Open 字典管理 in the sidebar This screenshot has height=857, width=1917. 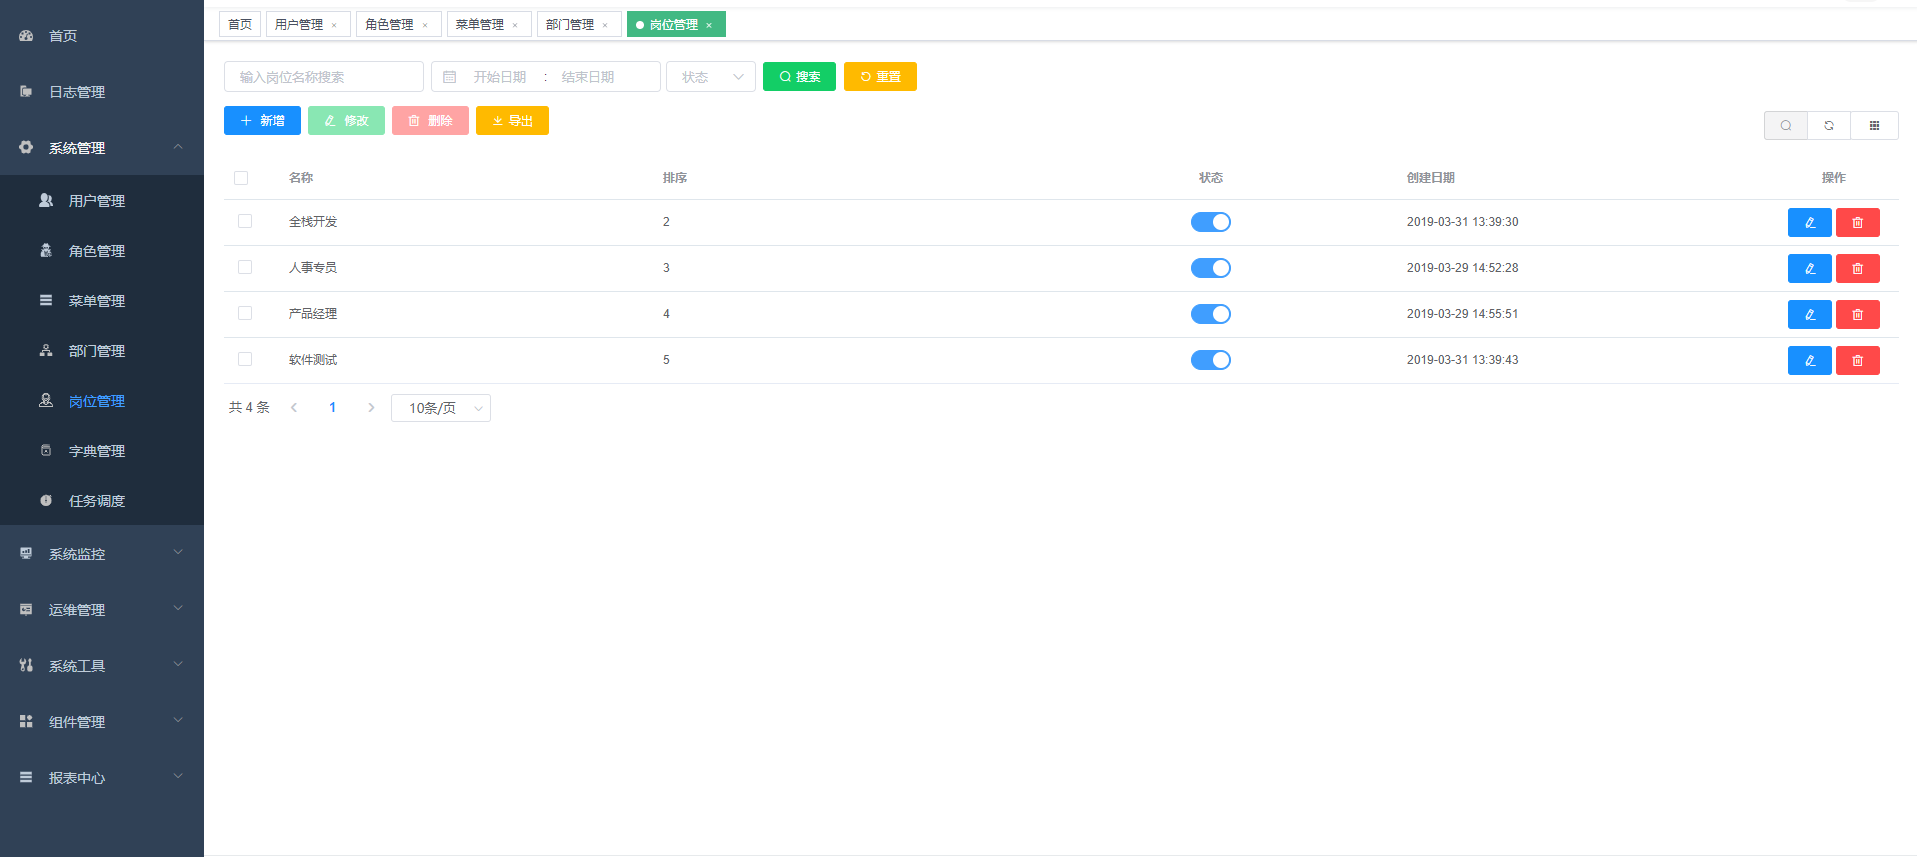(x=102, y=450)
